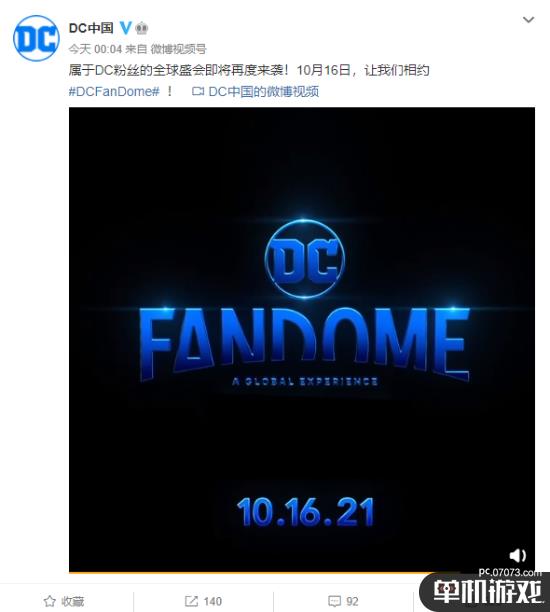Click the repost arrow icon
The height and width of the screenshot is (612, 550).
coord(191,601)
